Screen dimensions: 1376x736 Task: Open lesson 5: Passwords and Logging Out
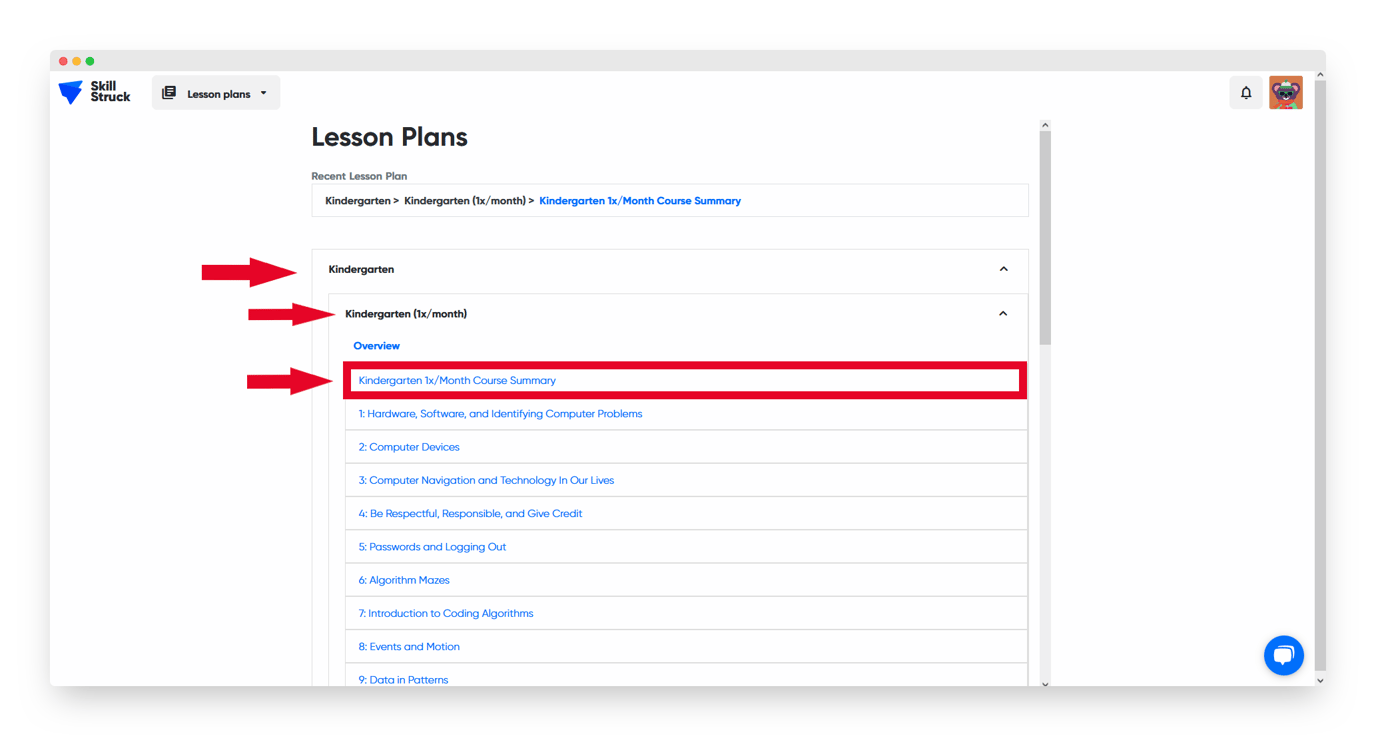coord(432,546)
